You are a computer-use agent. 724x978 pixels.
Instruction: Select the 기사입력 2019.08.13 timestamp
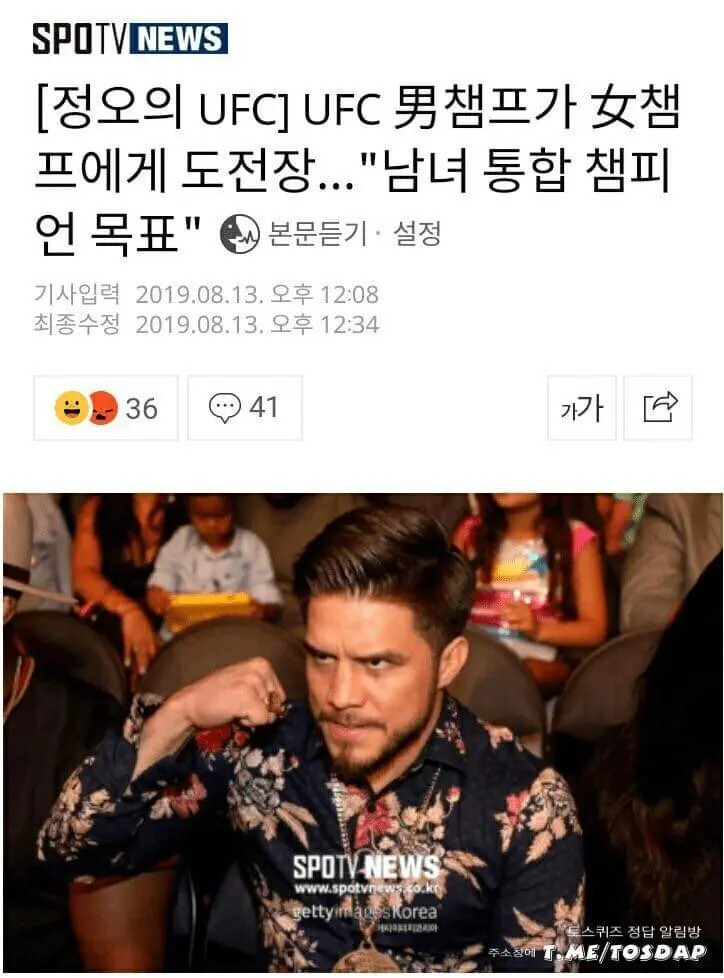pyautogui.click(x=206, y=294)
